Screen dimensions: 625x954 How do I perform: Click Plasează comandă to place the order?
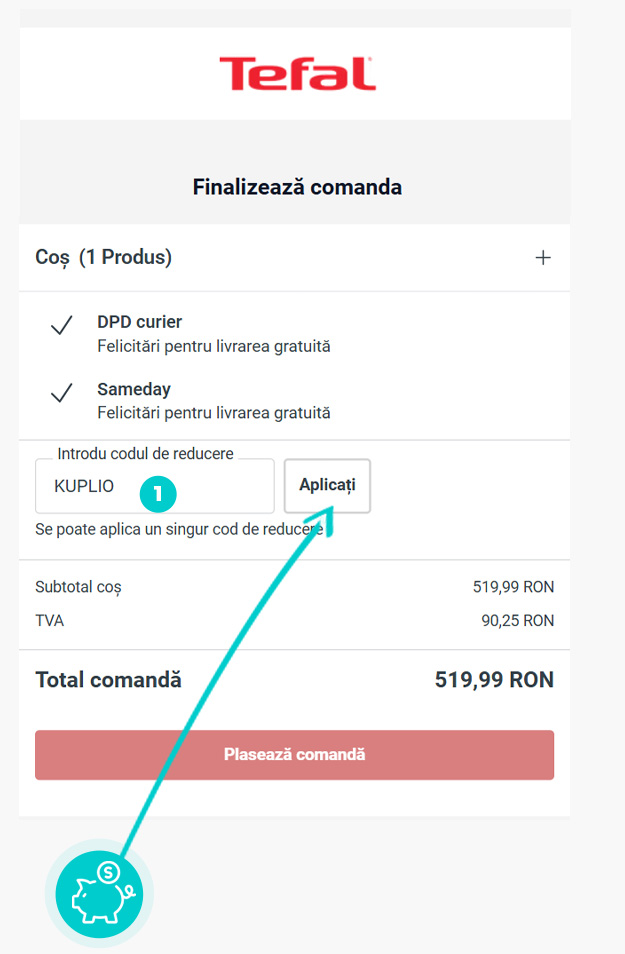pos(296,755)
